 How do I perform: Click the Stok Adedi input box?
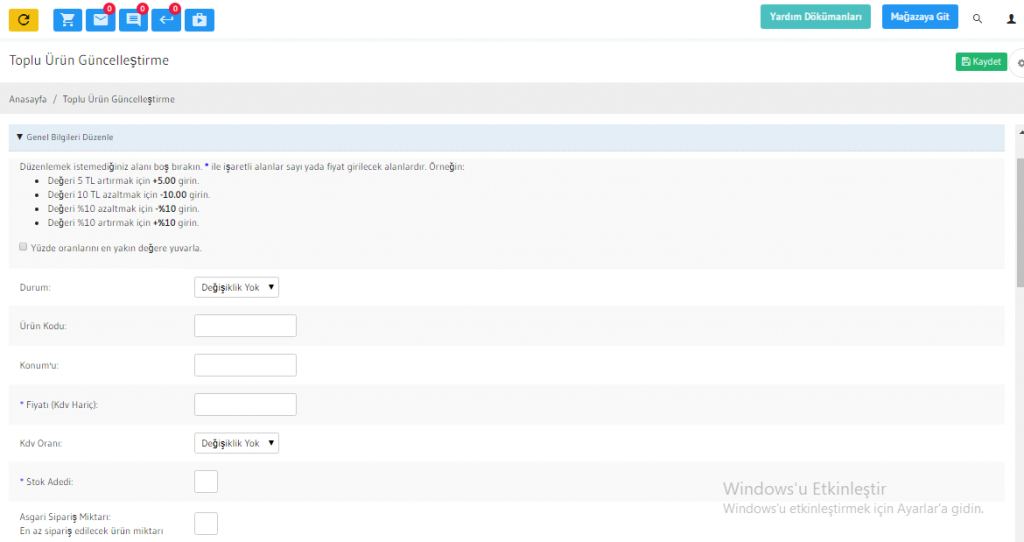(205, 482)
